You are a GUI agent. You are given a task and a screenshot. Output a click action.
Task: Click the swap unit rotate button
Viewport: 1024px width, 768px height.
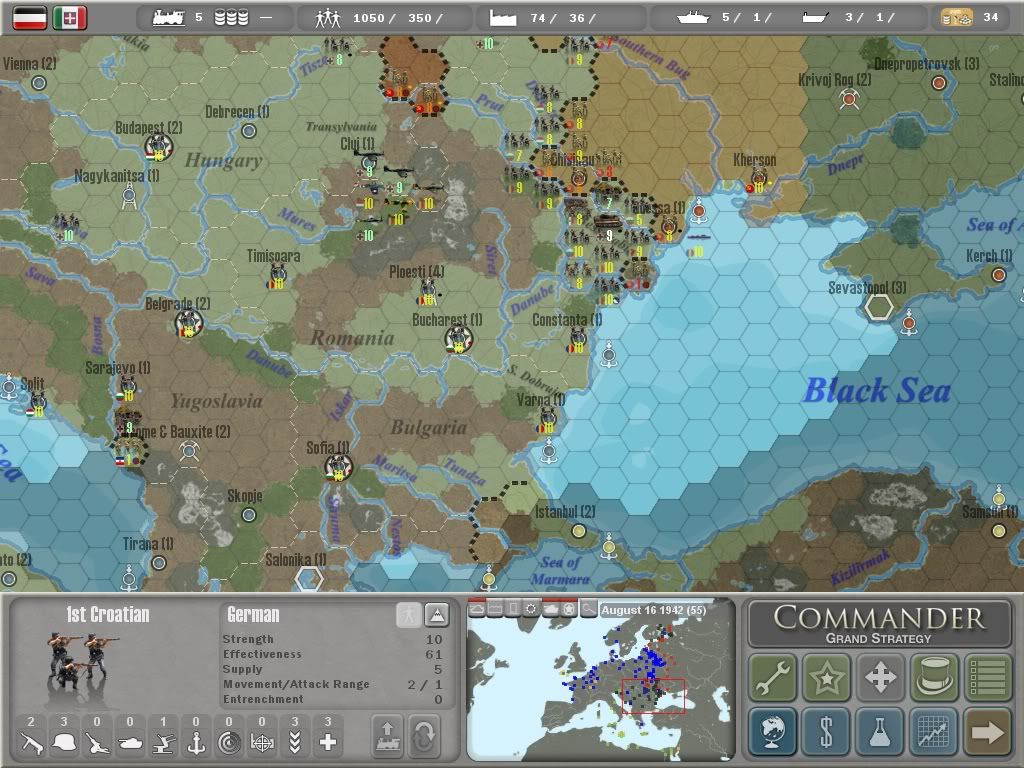click(x=424, y=736)
